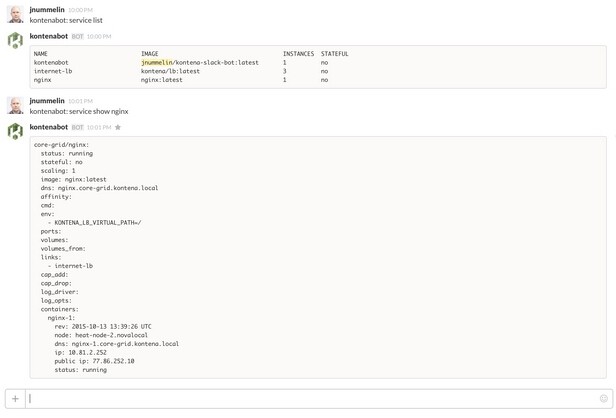Open jnummelin's profile from the 10:01 PM message name
Screen dimensions: 616x418
tap(47, 101)
